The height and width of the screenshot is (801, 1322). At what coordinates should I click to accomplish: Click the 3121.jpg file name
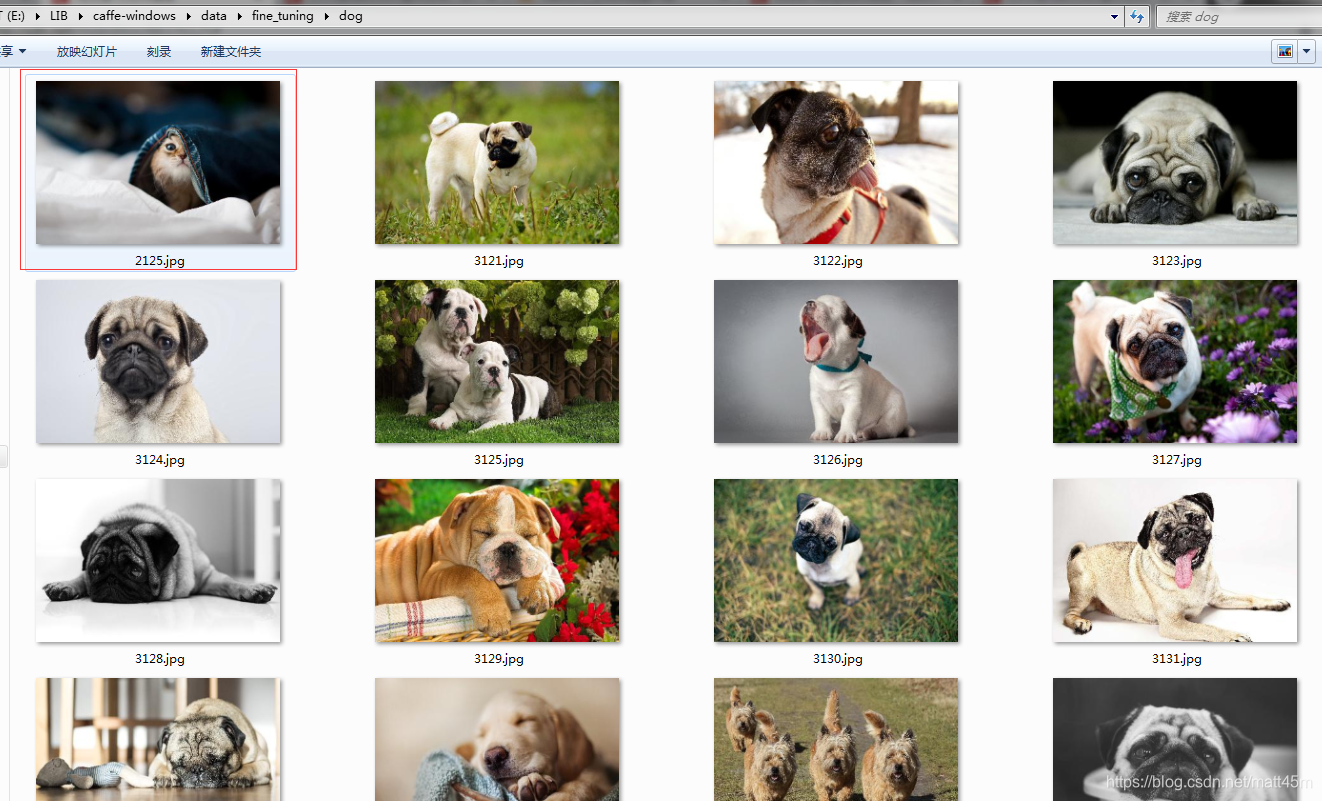[499, 261]
